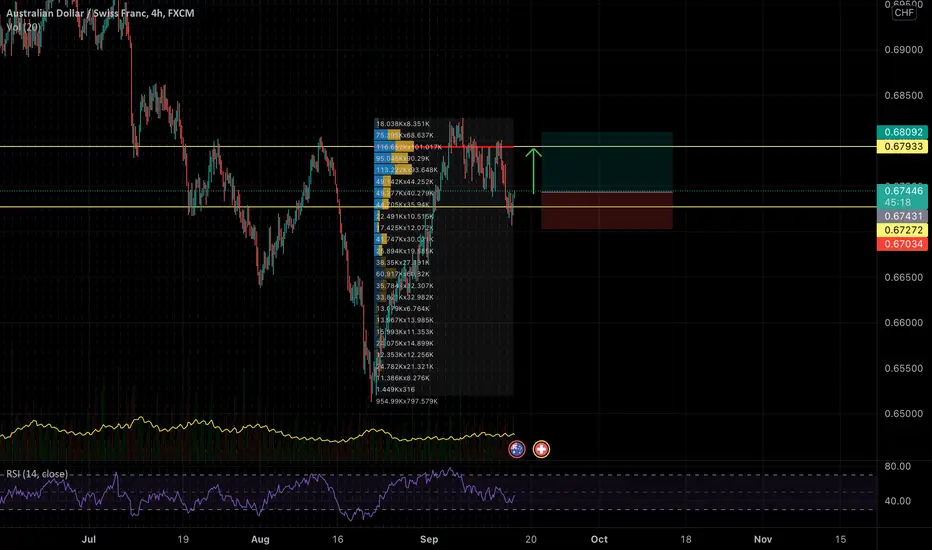Click the Australian Dollar / Swiss Franc title
The image size is (932, 550).
pos(75,13)
